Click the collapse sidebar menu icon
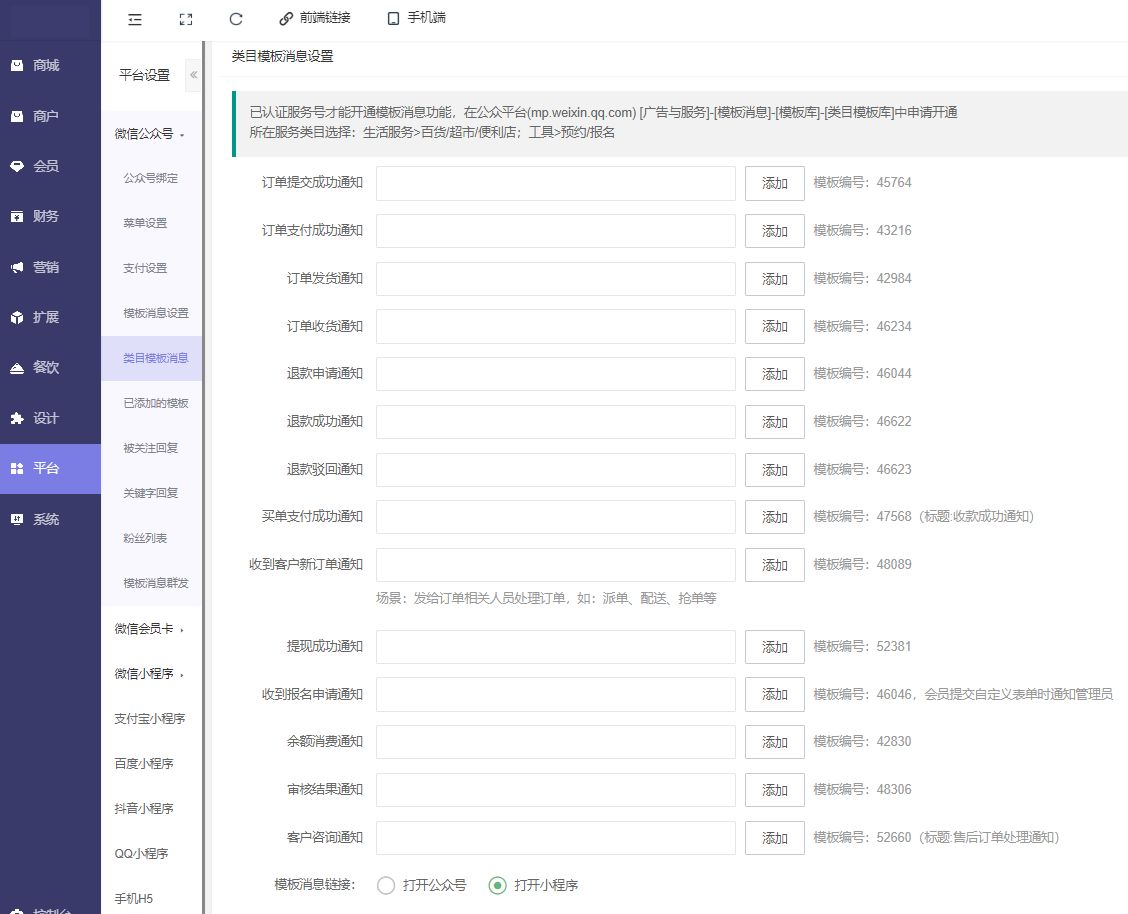 pyautogui.click(x=135, y=18)
